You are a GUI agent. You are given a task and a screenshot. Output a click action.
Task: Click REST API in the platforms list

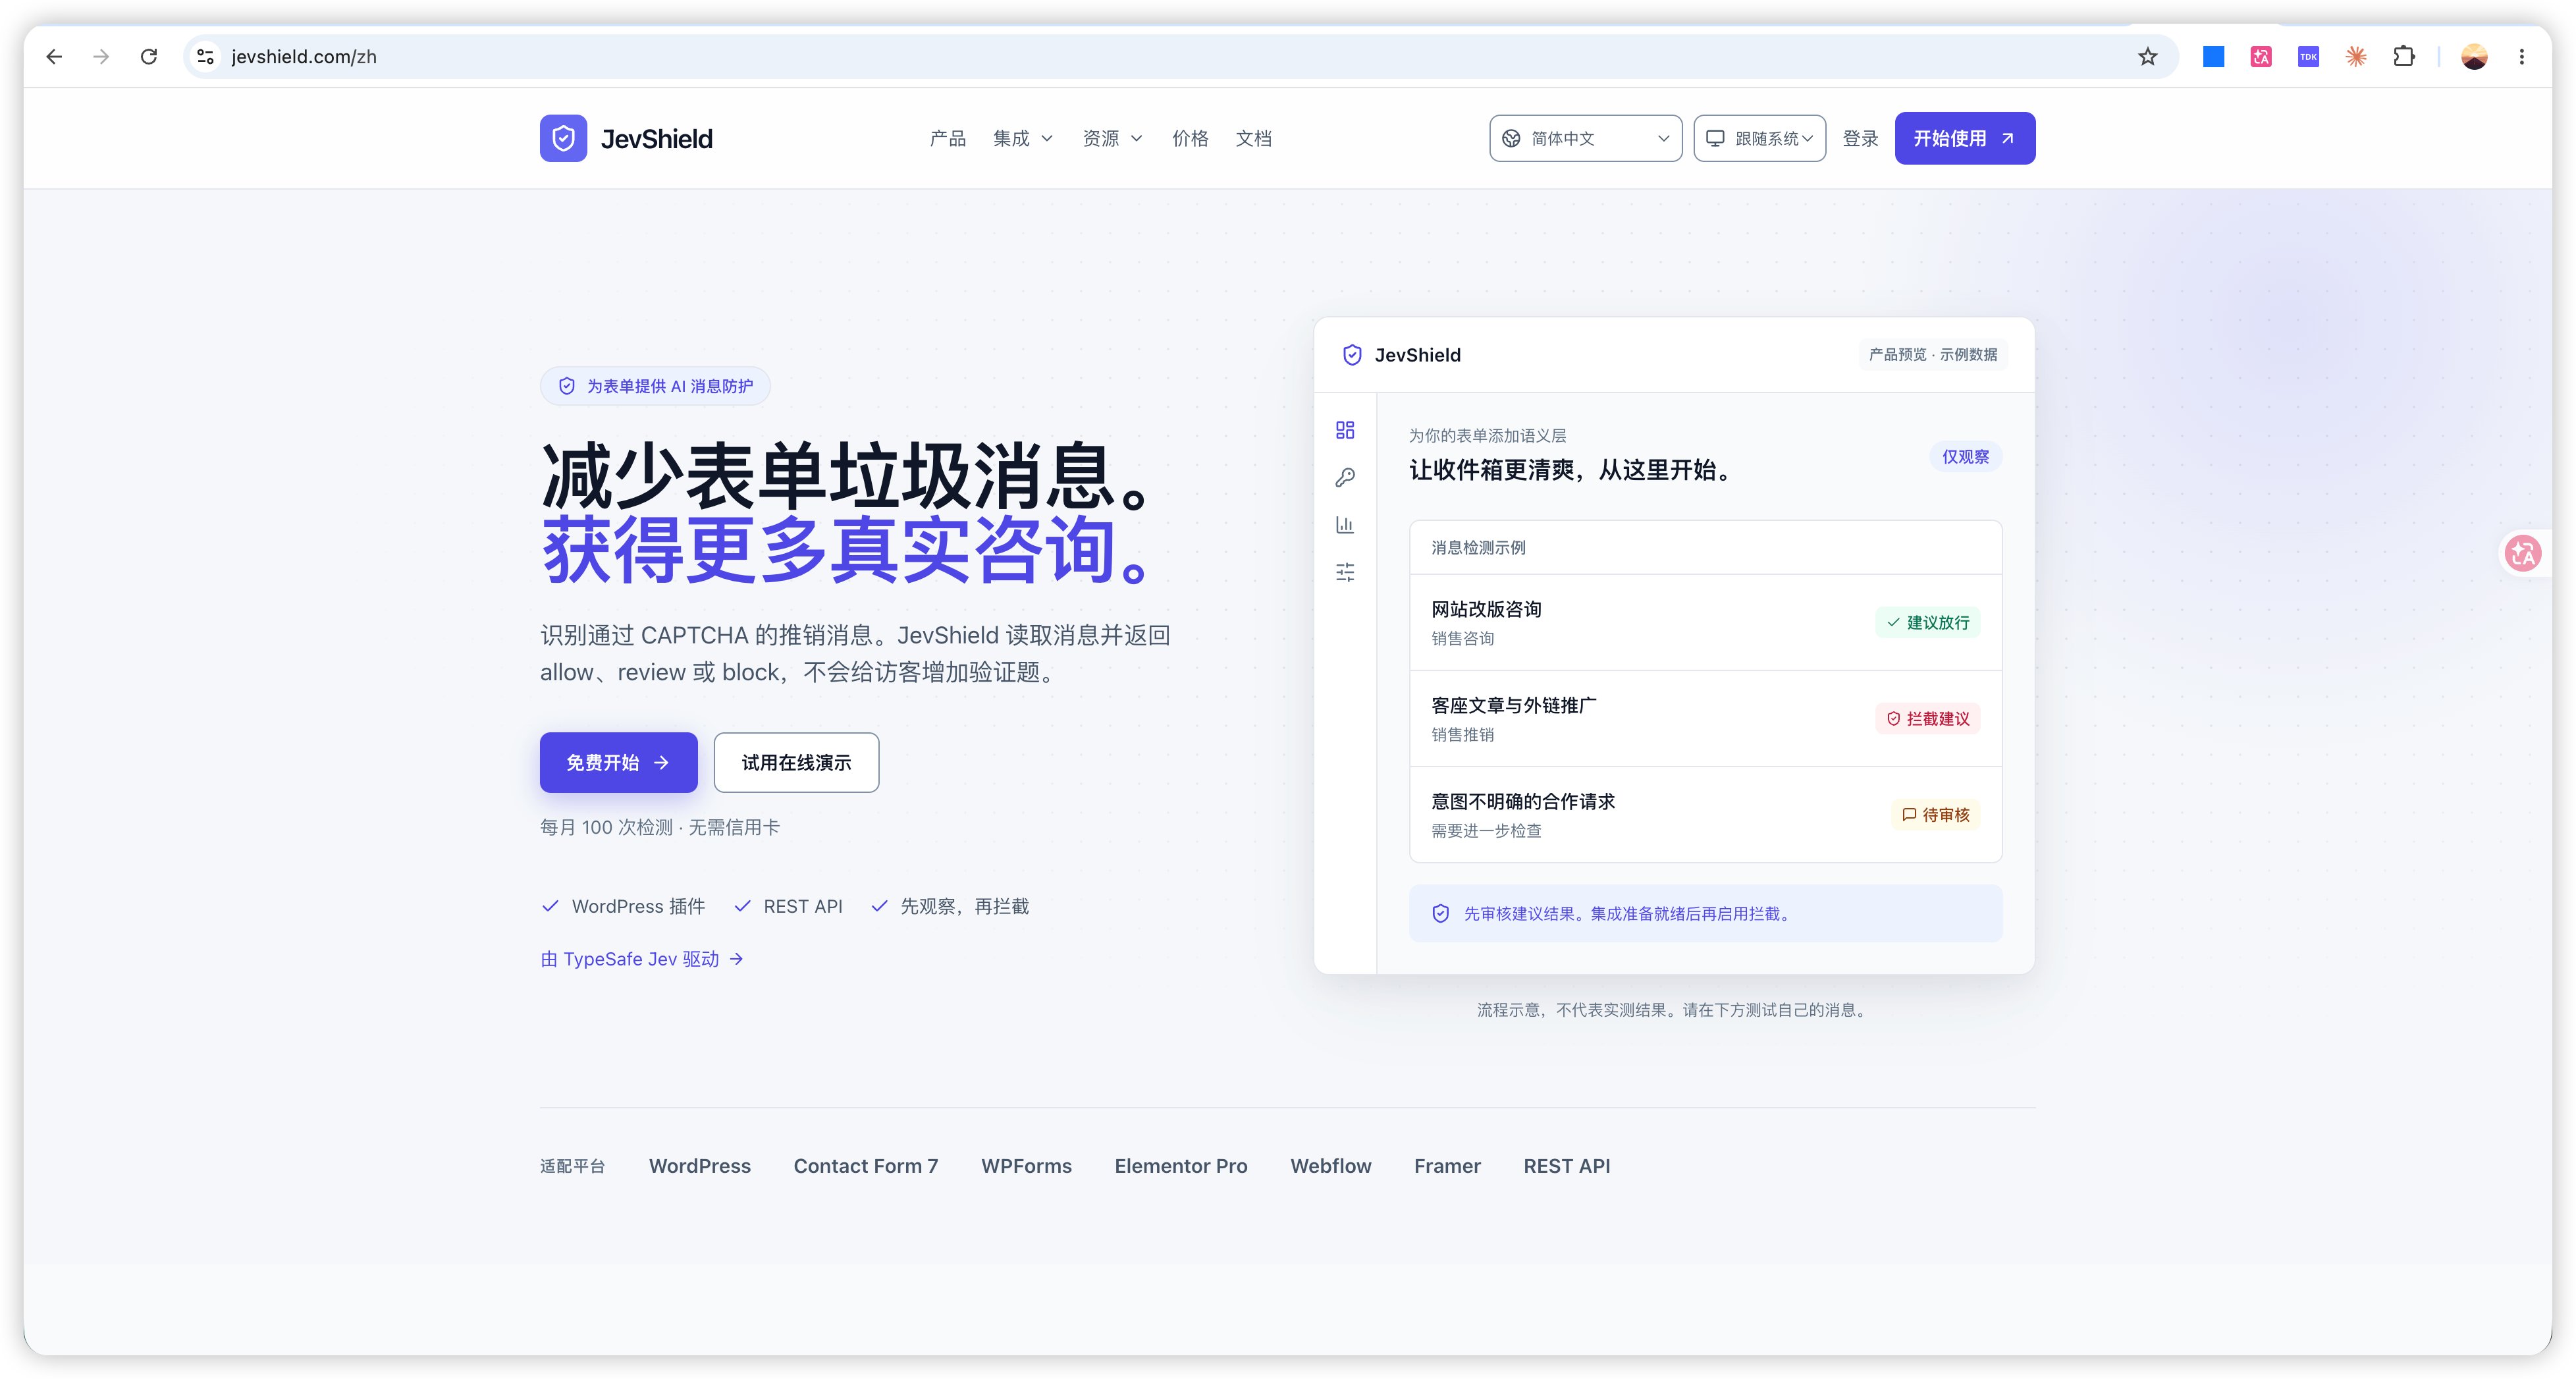[x=1567, y=1166]
